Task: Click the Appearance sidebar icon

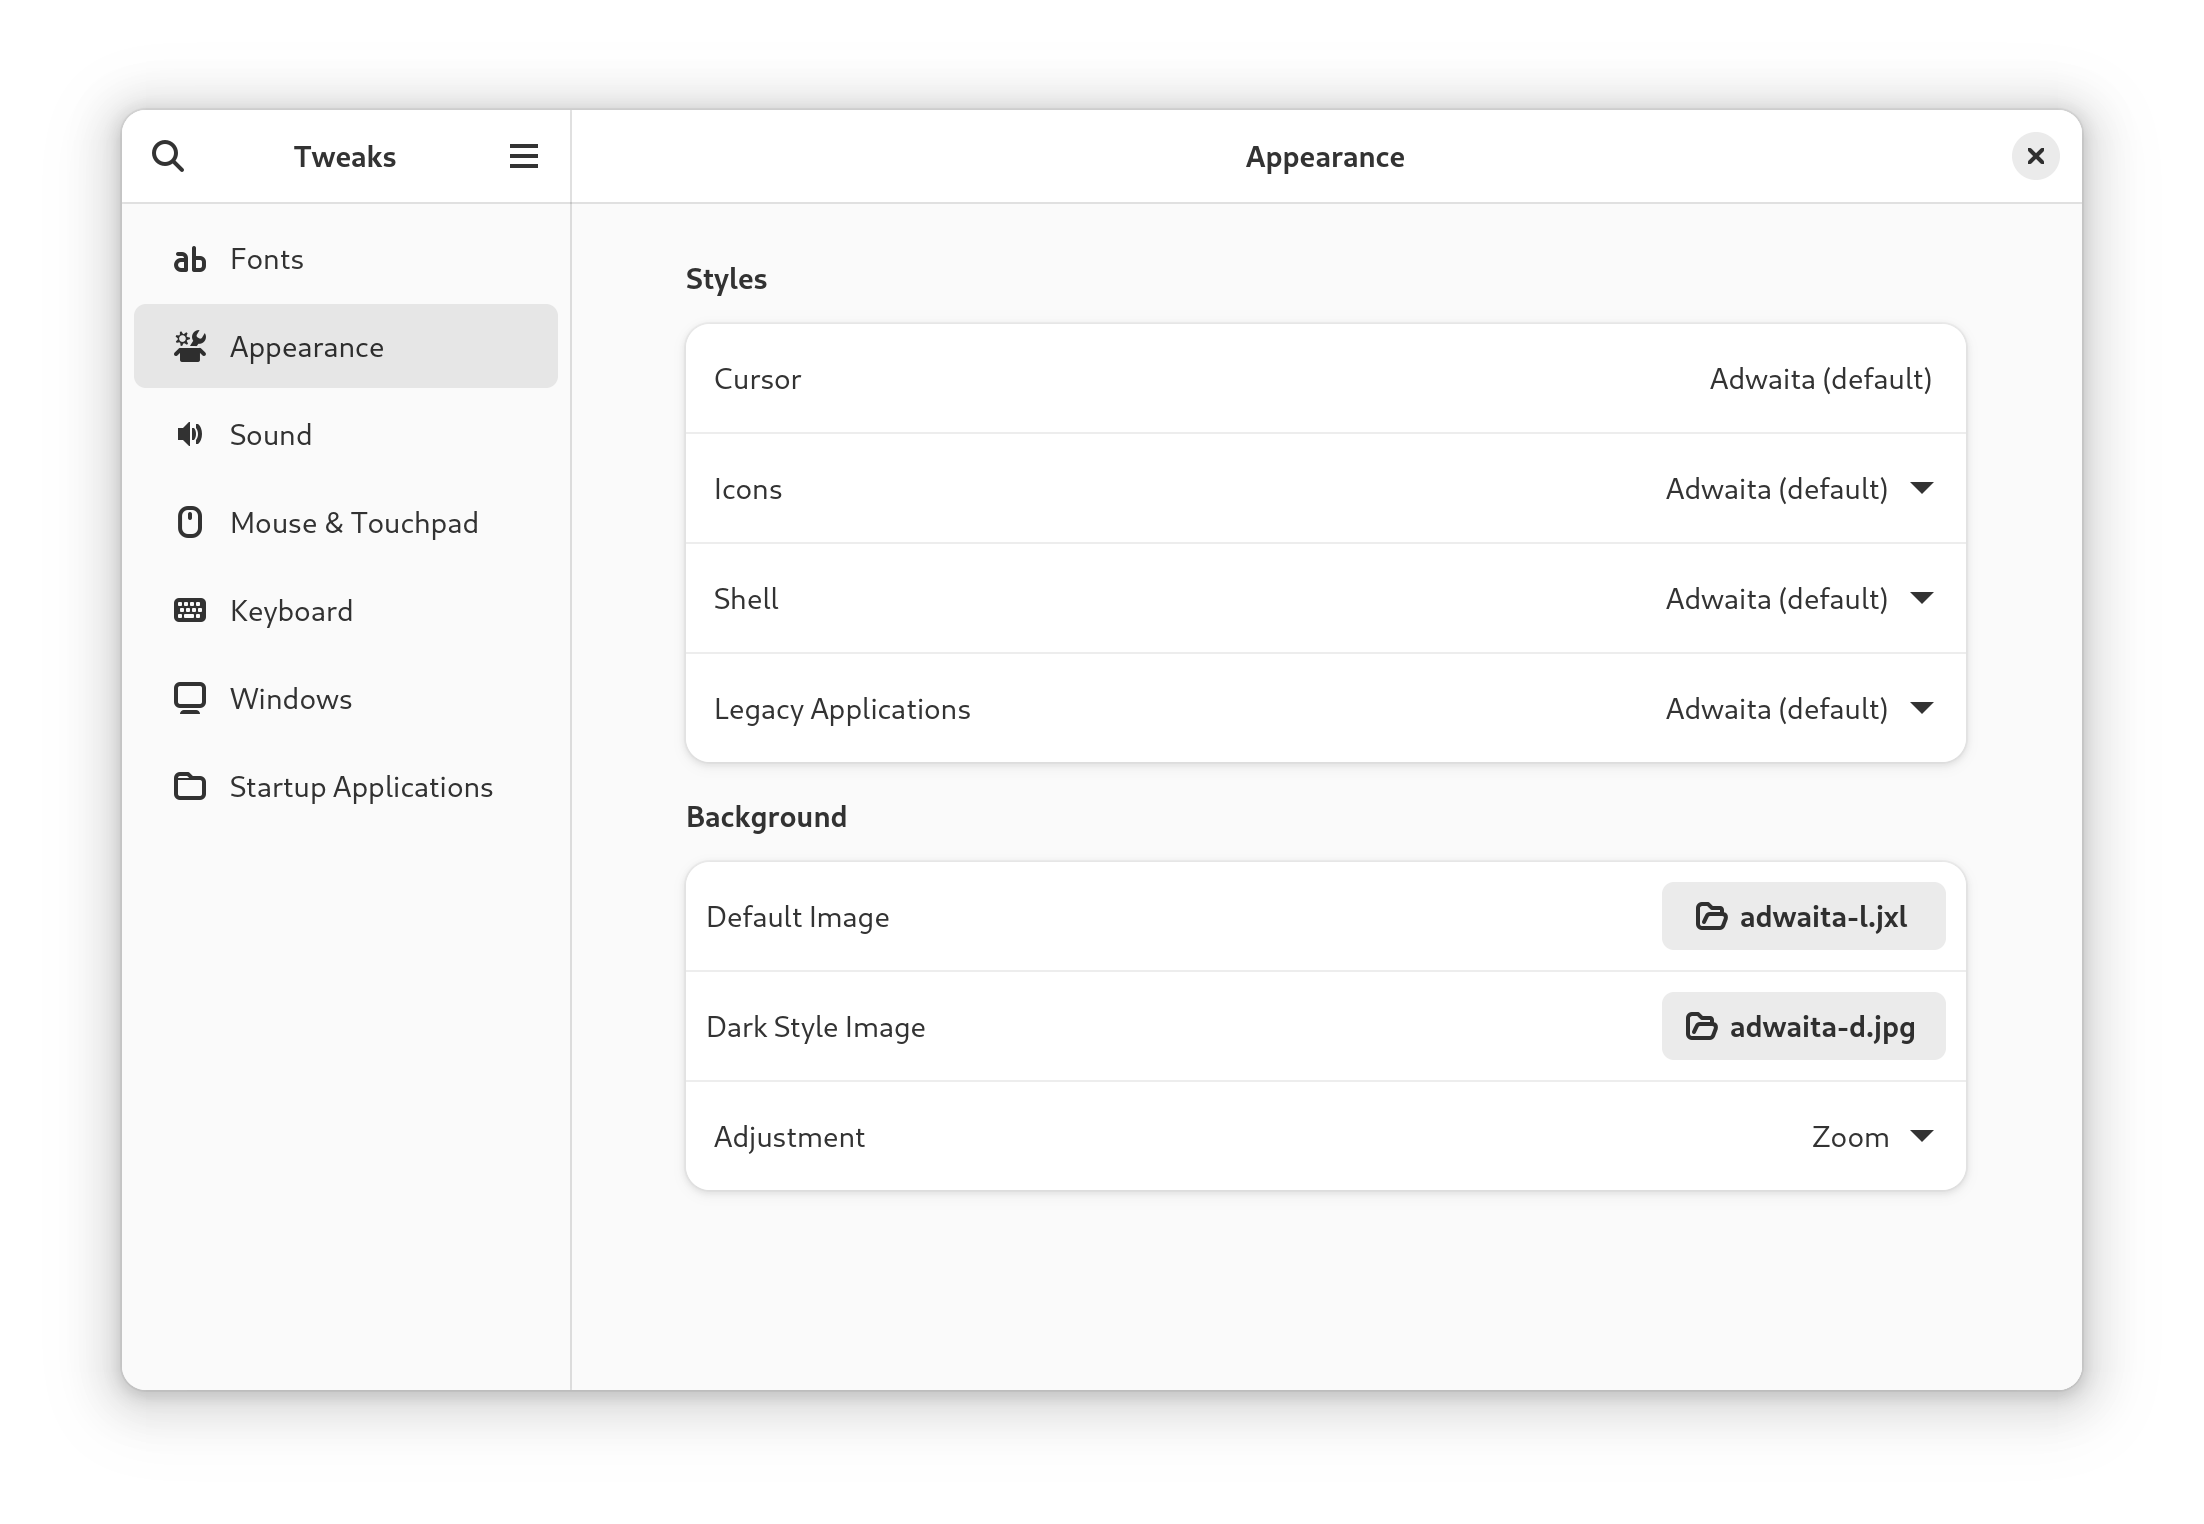Action: (x=190, y=346)
